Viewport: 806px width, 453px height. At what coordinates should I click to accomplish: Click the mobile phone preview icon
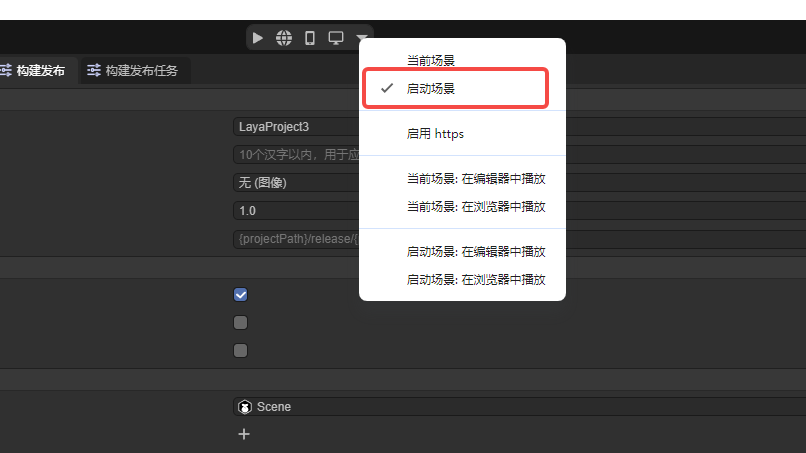[x=310, y=38]
